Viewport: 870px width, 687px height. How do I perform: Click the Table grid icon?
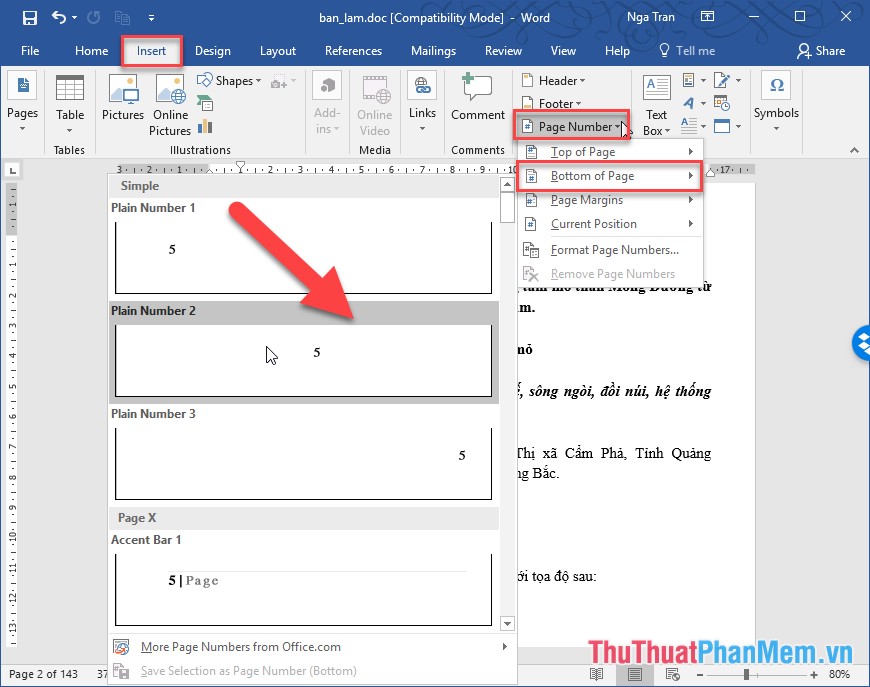click(x=70, y=88)
